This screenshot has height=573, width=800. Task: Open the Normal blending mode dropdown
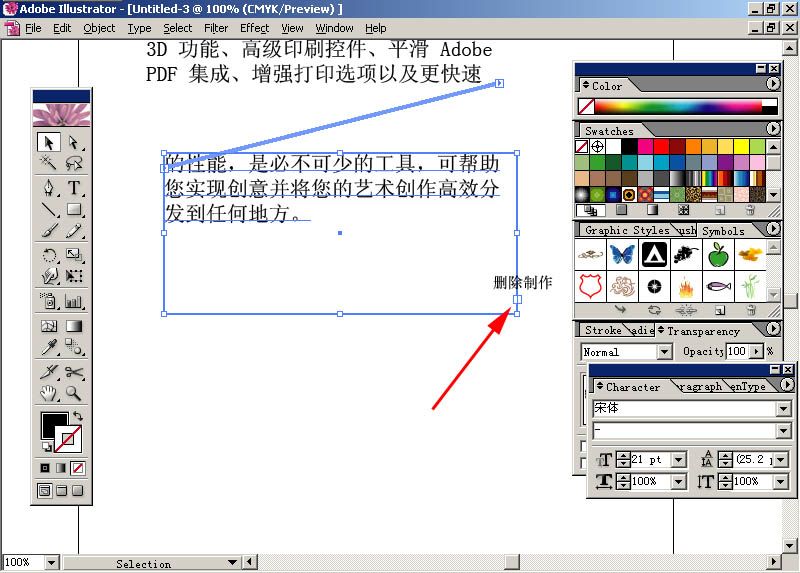coord(664,352)
